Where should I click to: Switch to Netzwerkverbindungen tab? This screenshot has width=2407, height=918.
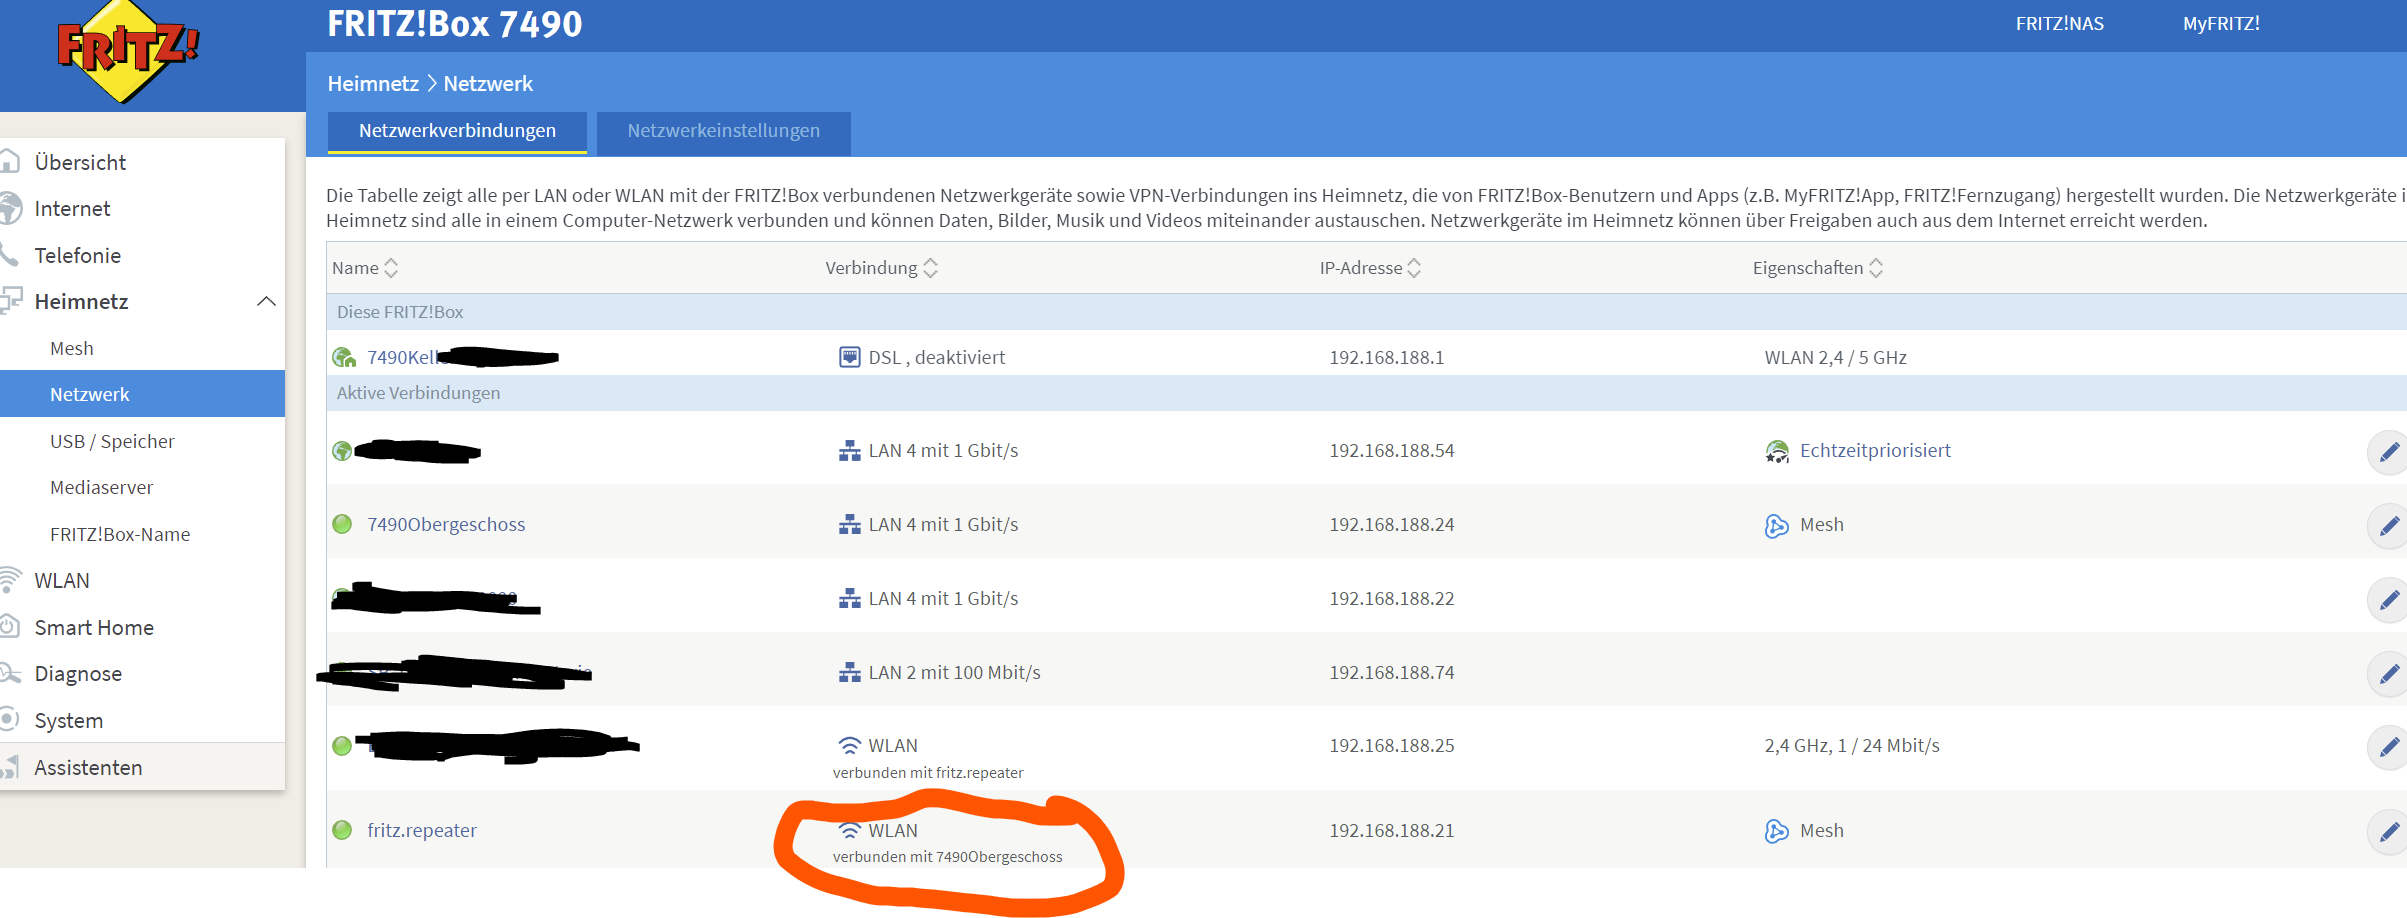point(457,131)
